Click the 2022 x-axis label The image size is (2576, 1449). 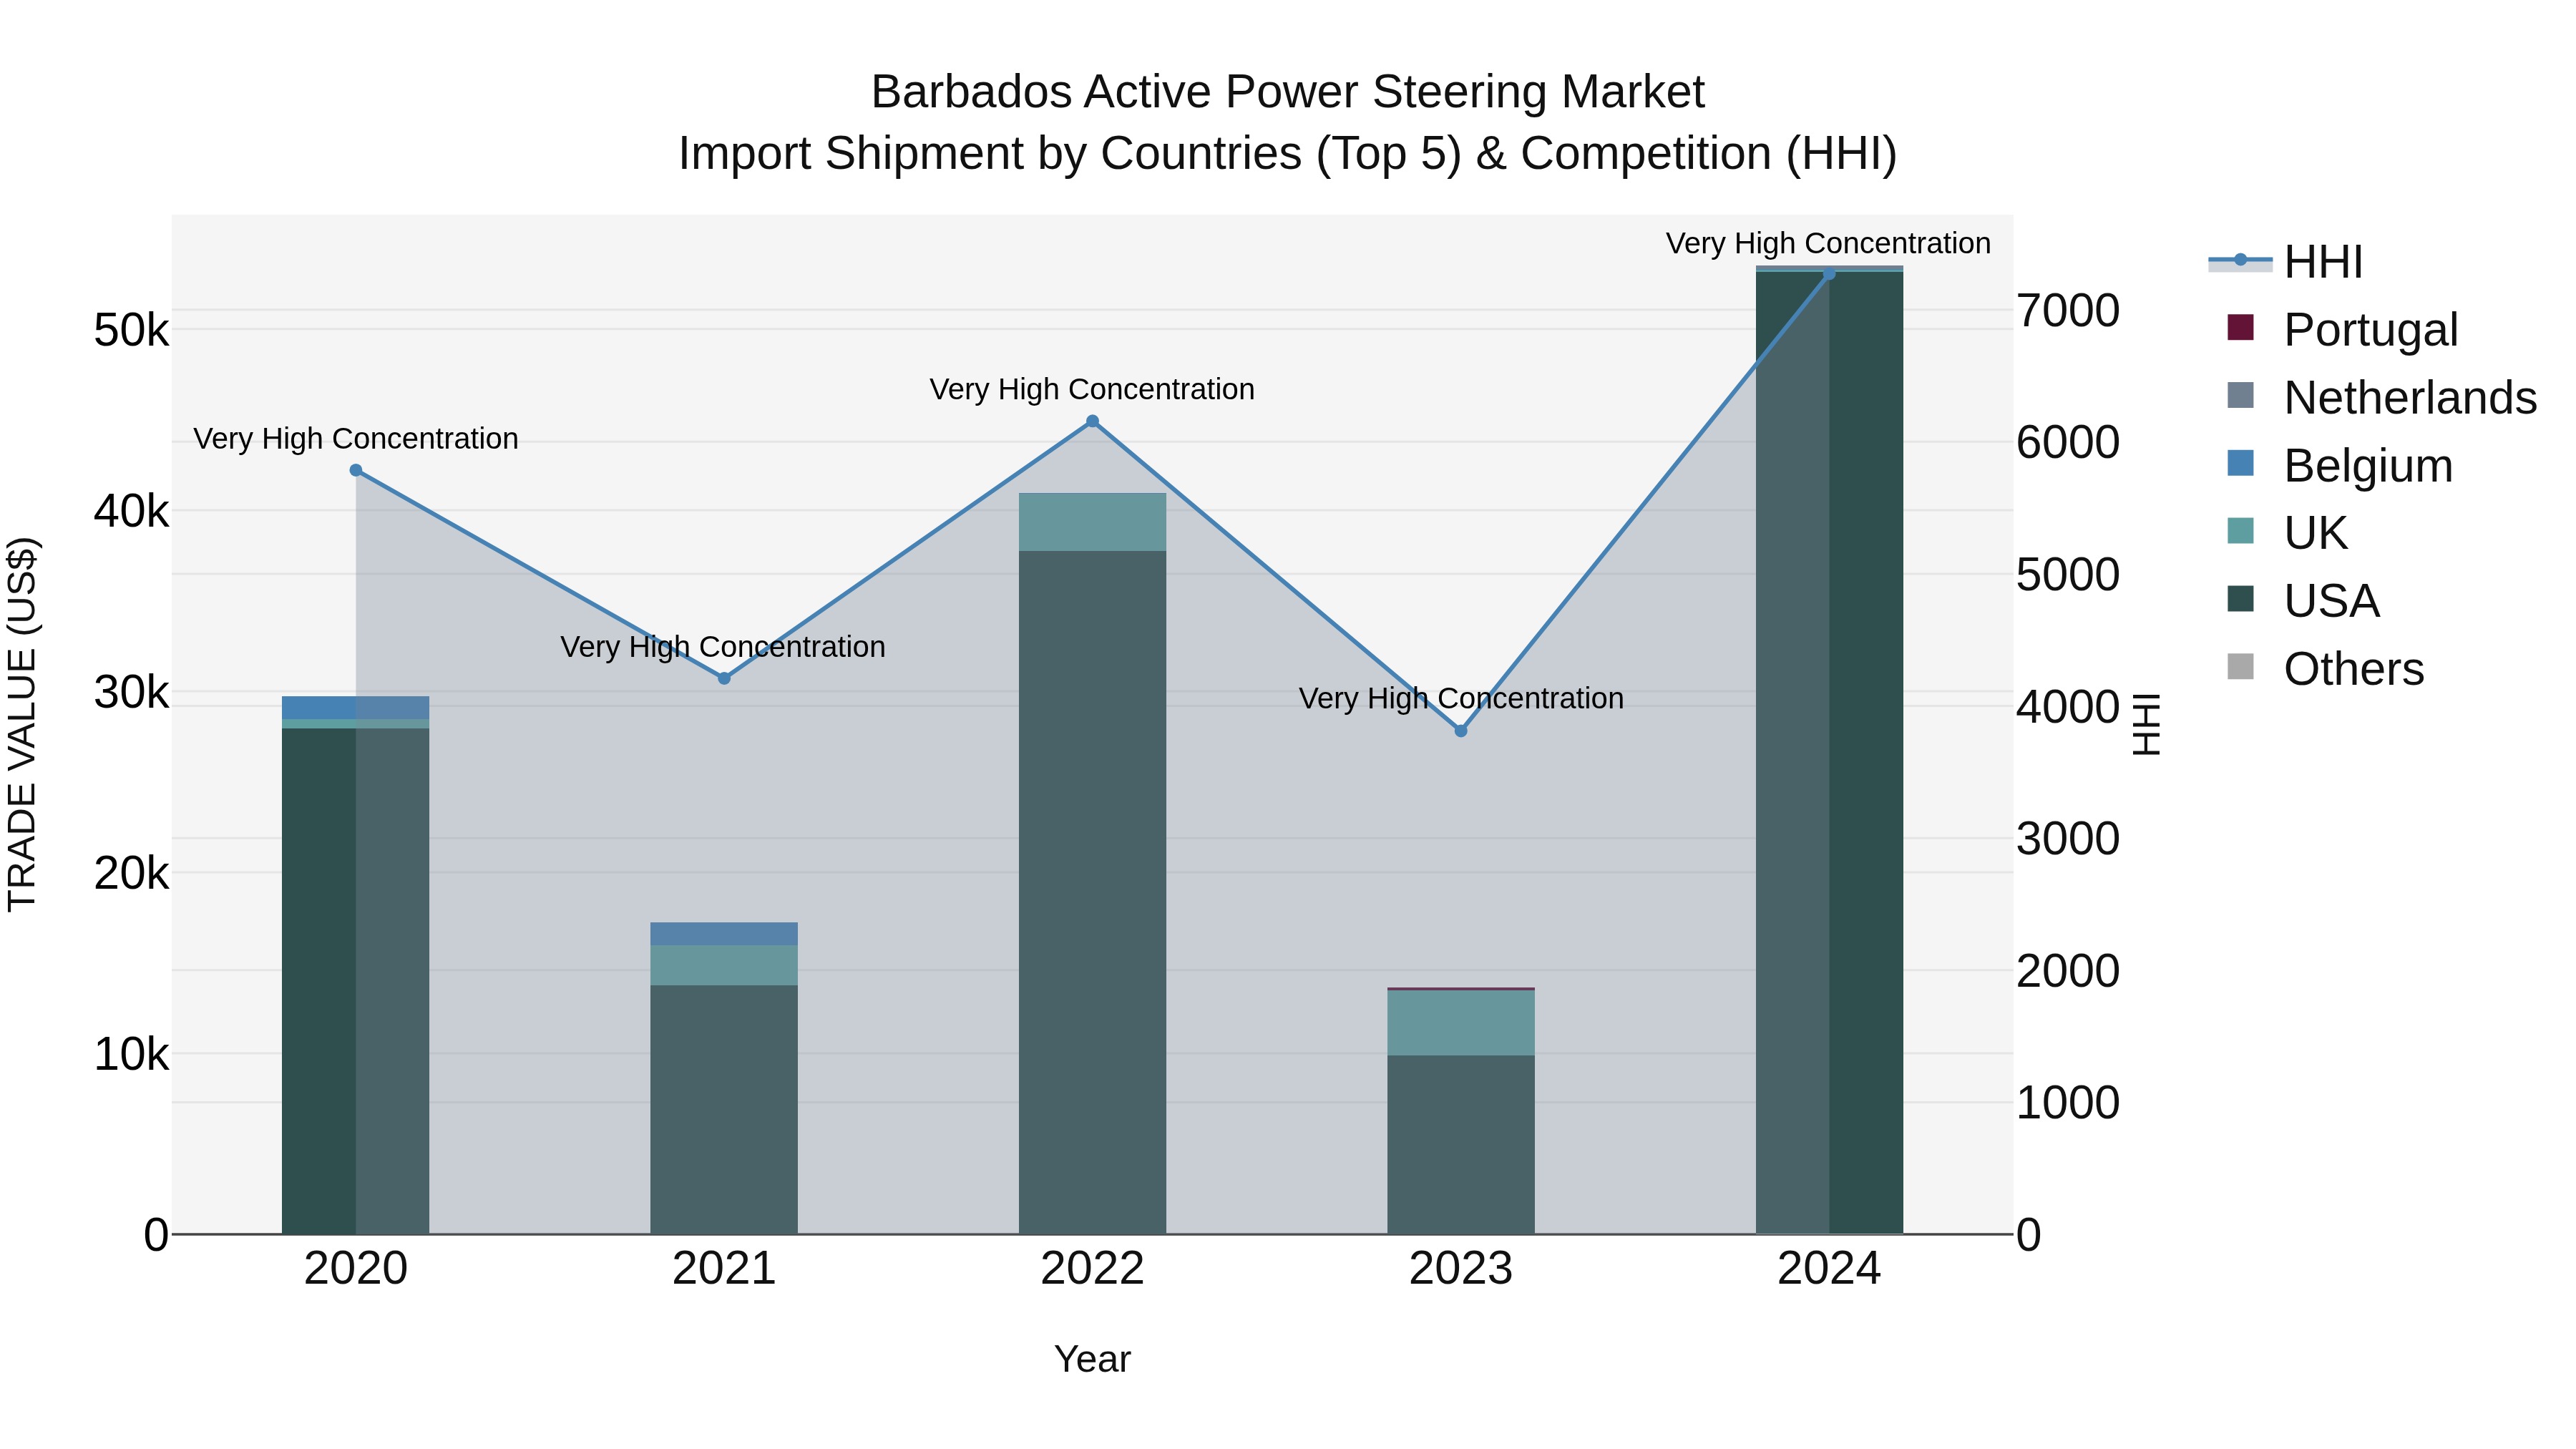point(1092,1269)
